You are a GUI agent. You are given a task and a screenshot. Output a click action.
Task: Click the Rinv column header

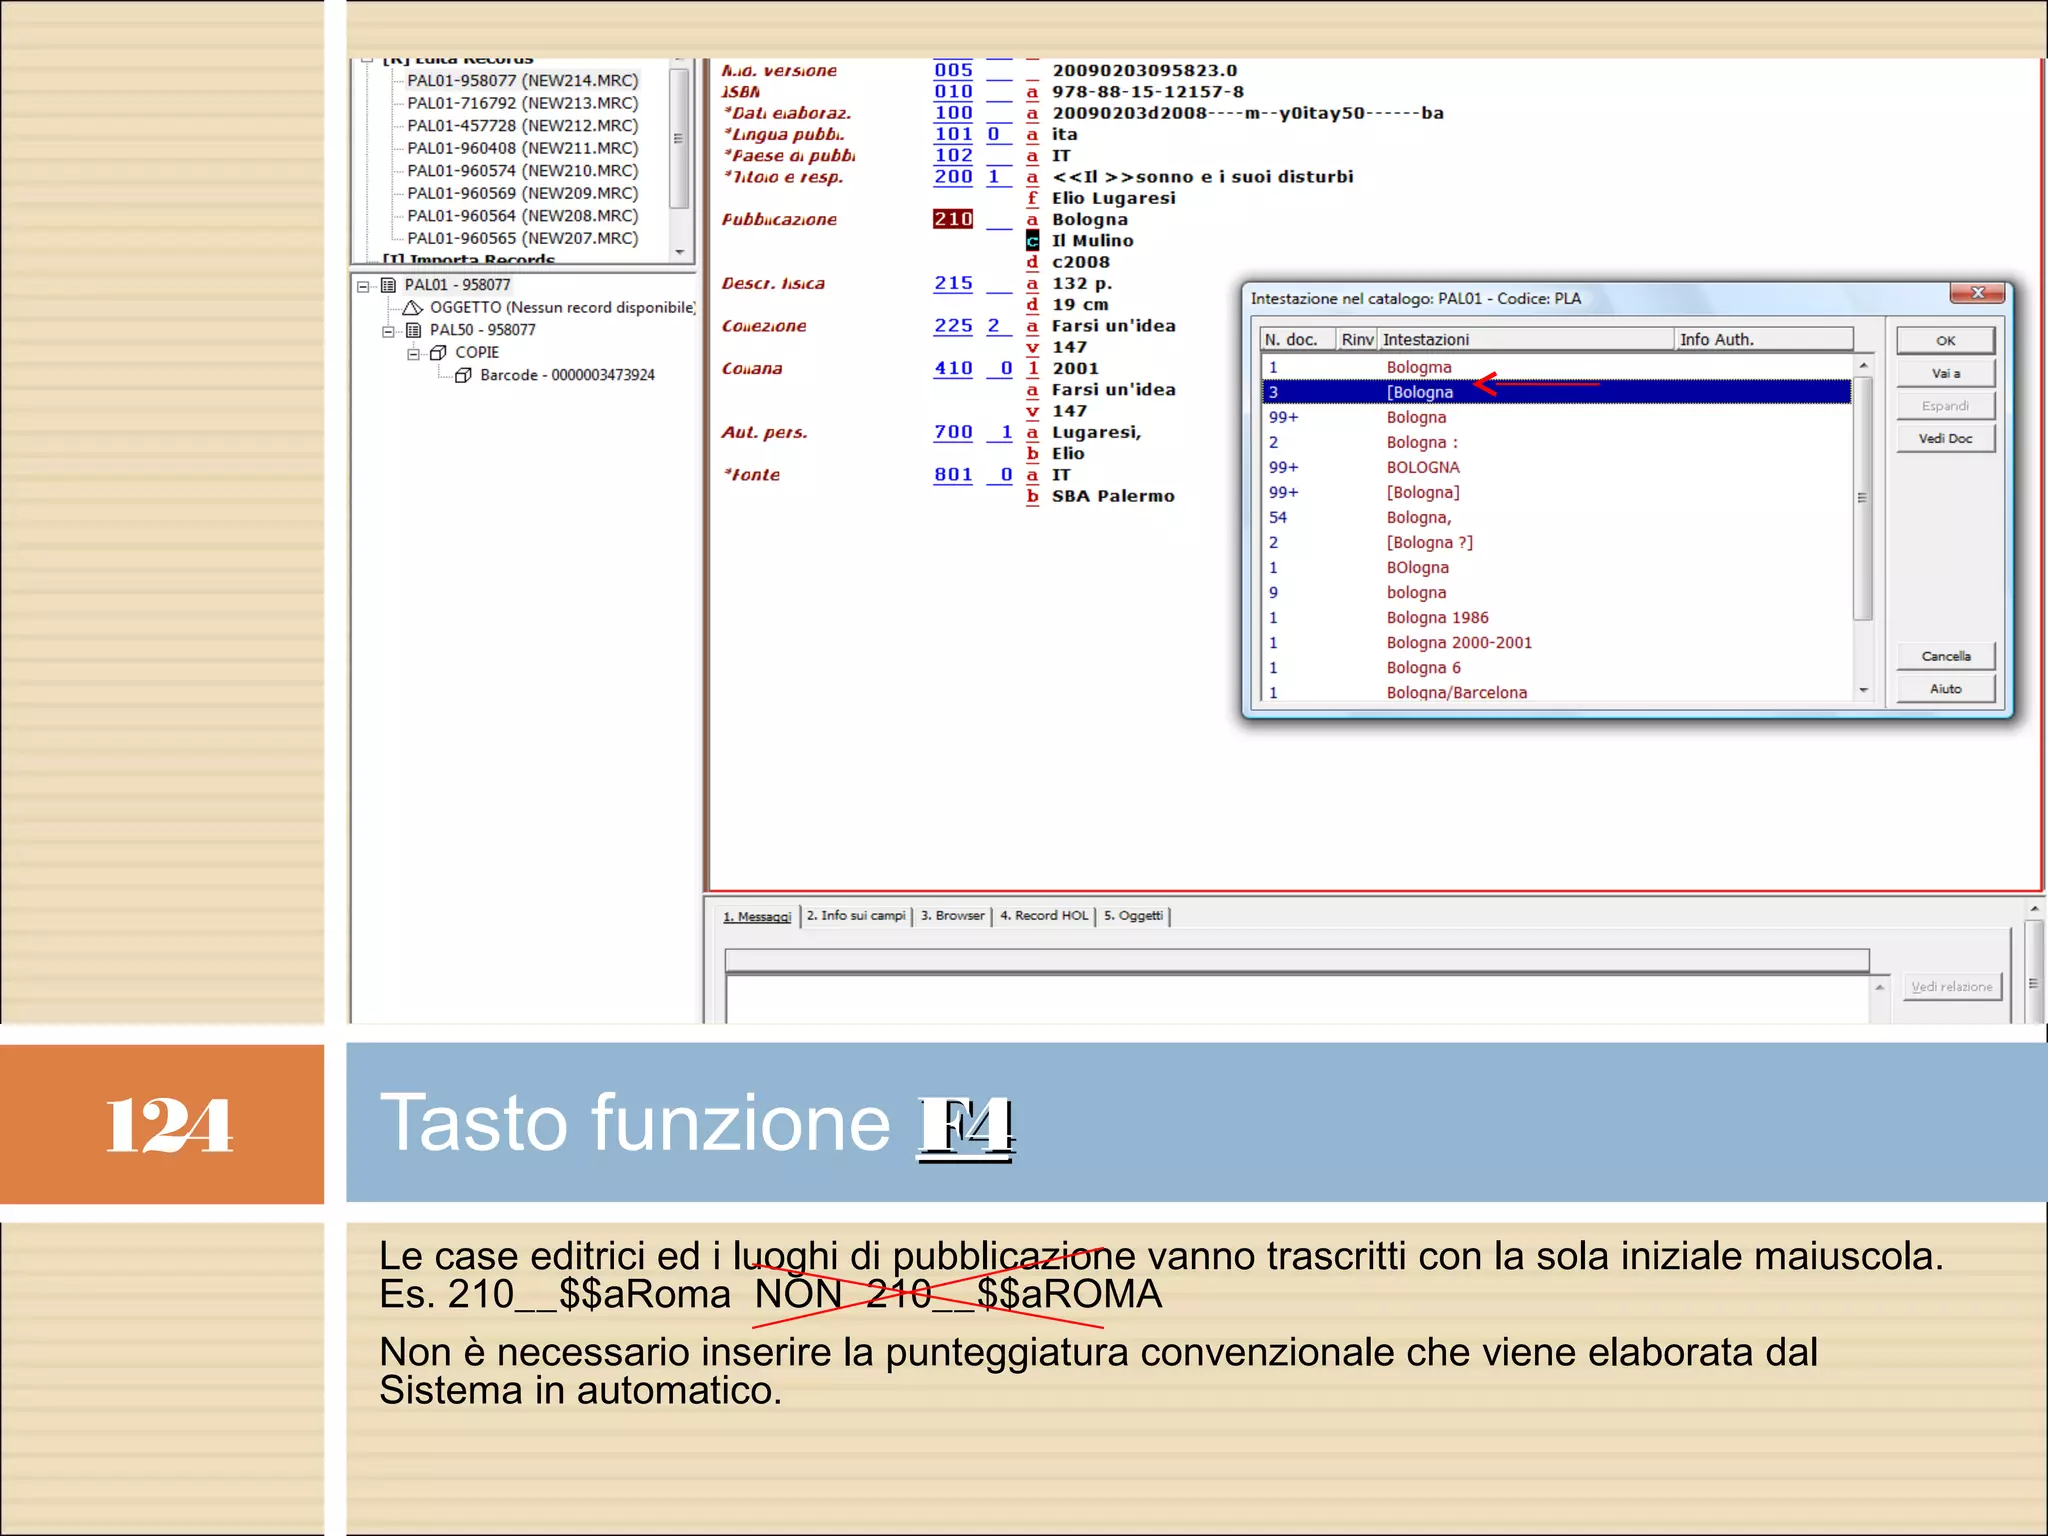pos(1358,340)
